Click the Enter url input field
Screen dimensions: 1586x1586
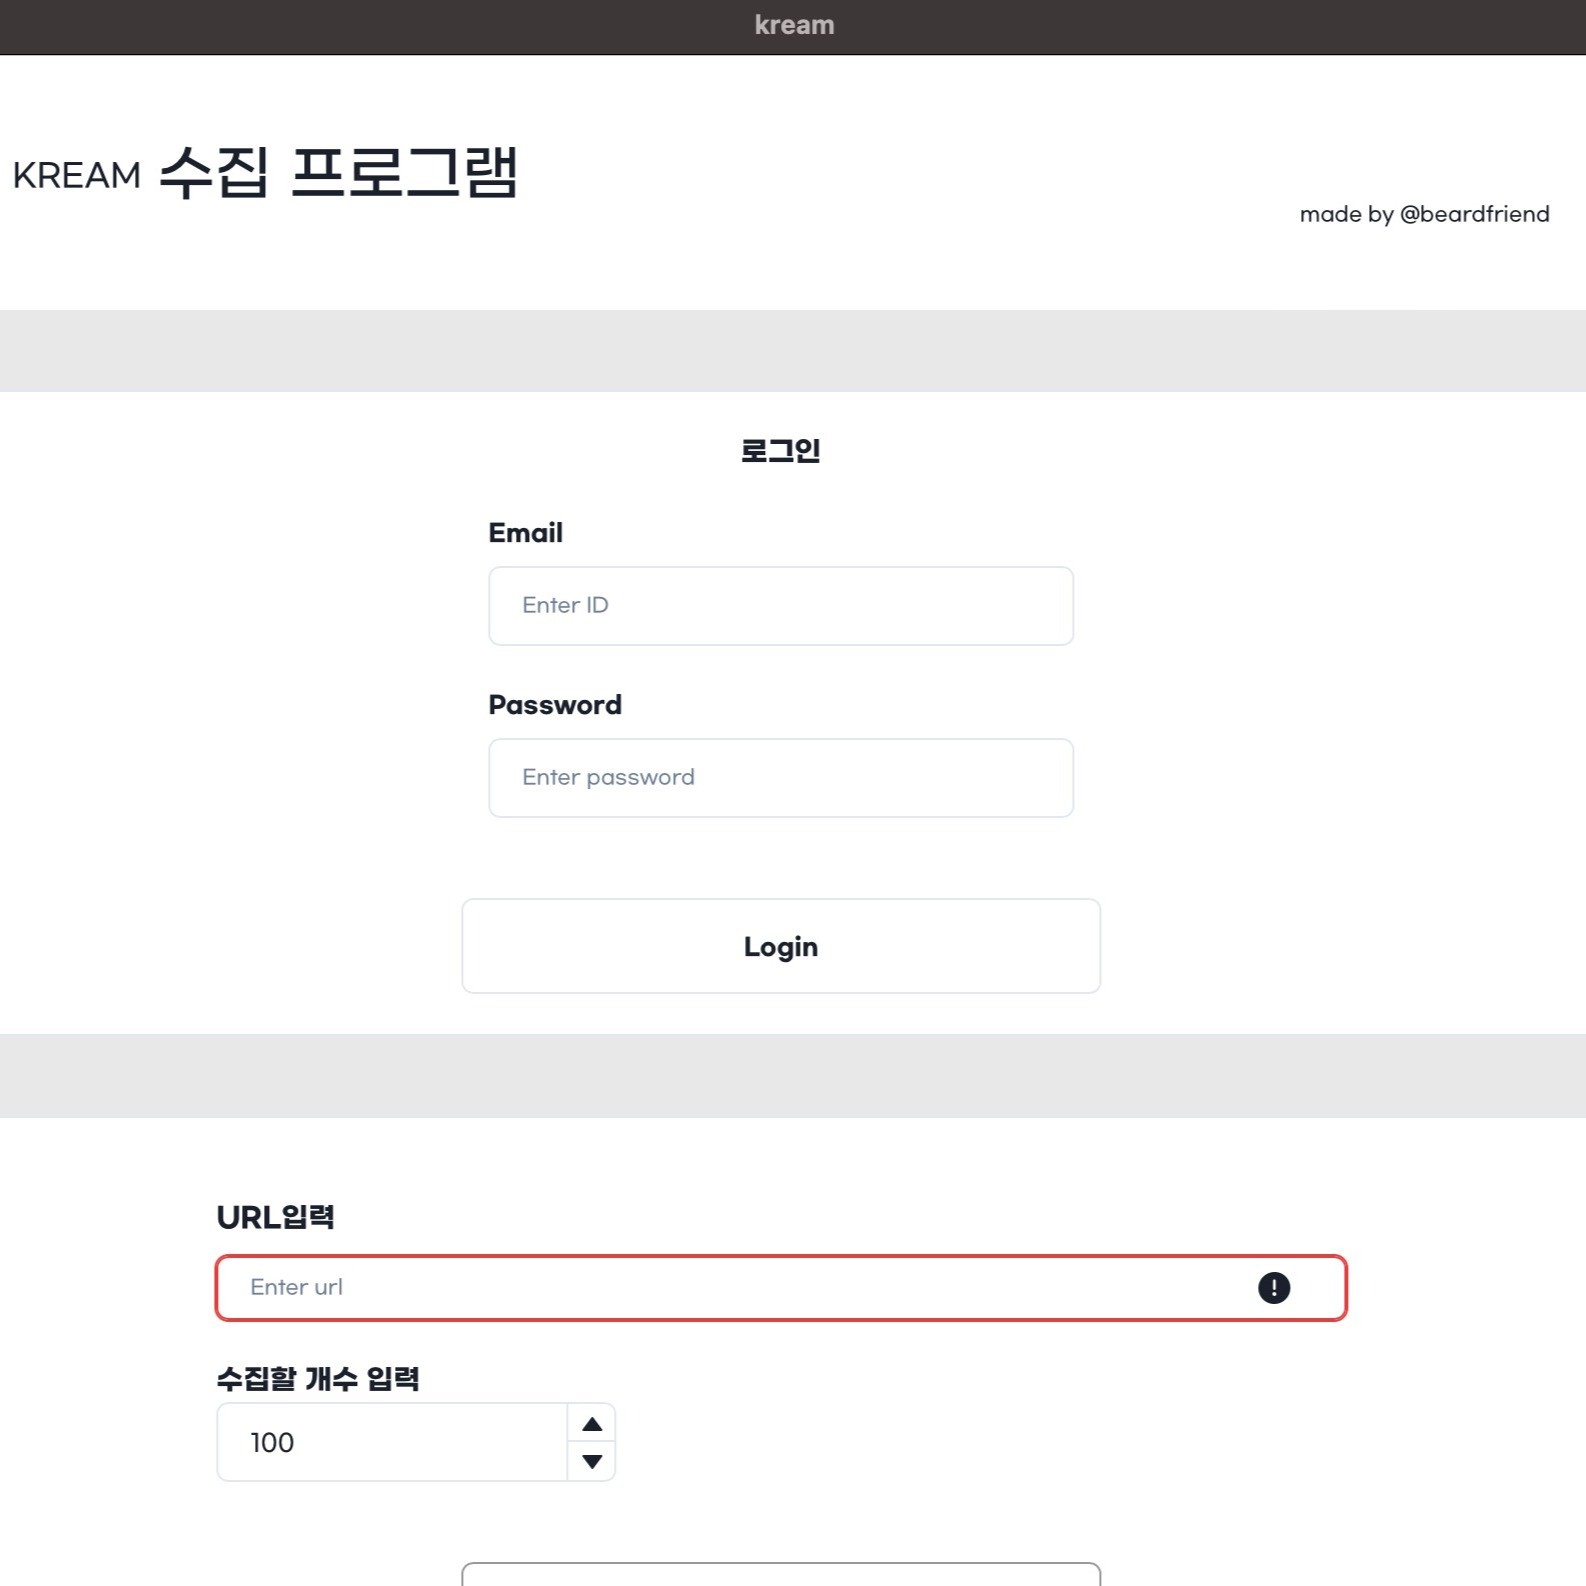pyautogui.click(x=781, y=1288)
